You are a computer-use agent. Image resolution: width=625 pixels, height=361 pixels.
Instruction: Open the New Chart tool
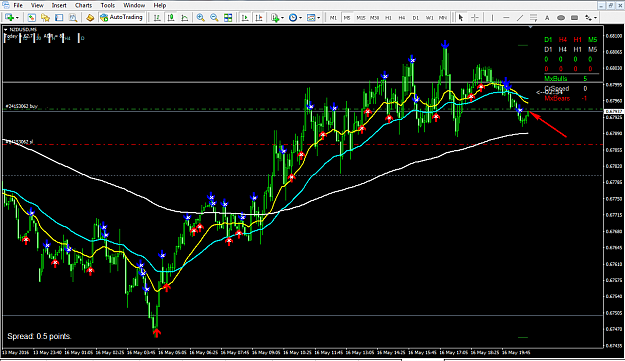pyautogui.click(x=9, y=18)
